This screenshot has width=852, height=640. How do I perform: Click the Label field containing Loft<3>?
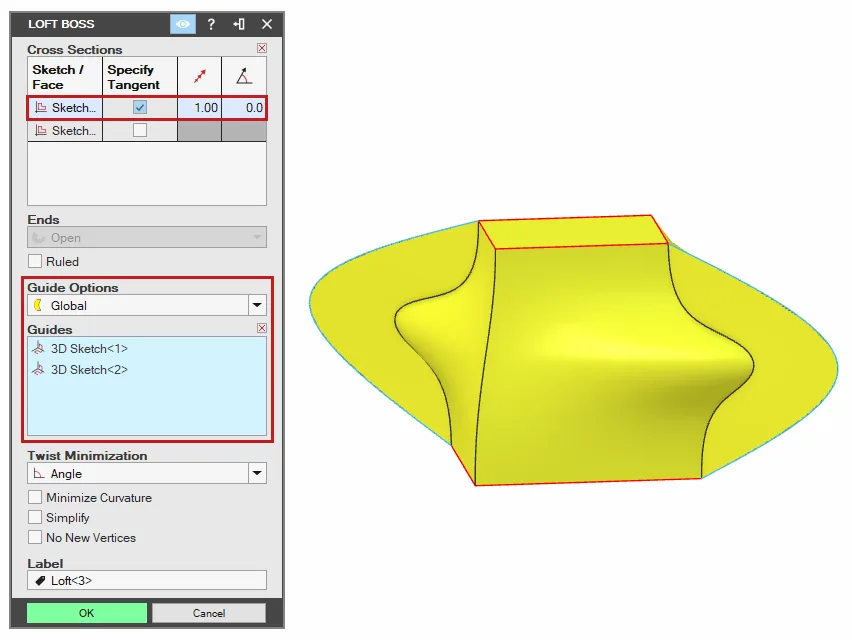(x=147, y=580)
